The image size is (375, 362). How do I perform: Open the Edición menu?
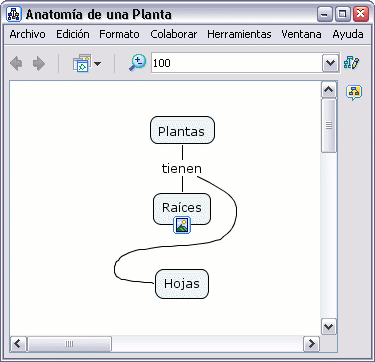click(x=73, y=34)
